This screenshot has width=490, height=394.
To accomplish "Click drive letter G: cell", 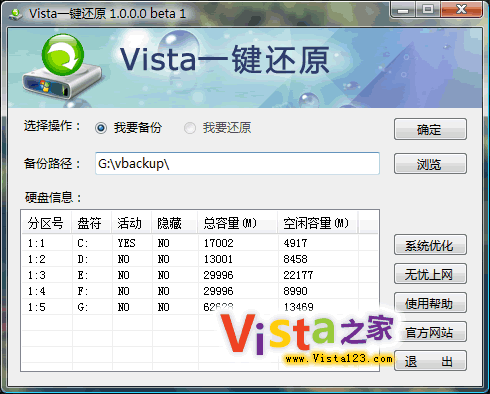I will [x=83, y=307].
